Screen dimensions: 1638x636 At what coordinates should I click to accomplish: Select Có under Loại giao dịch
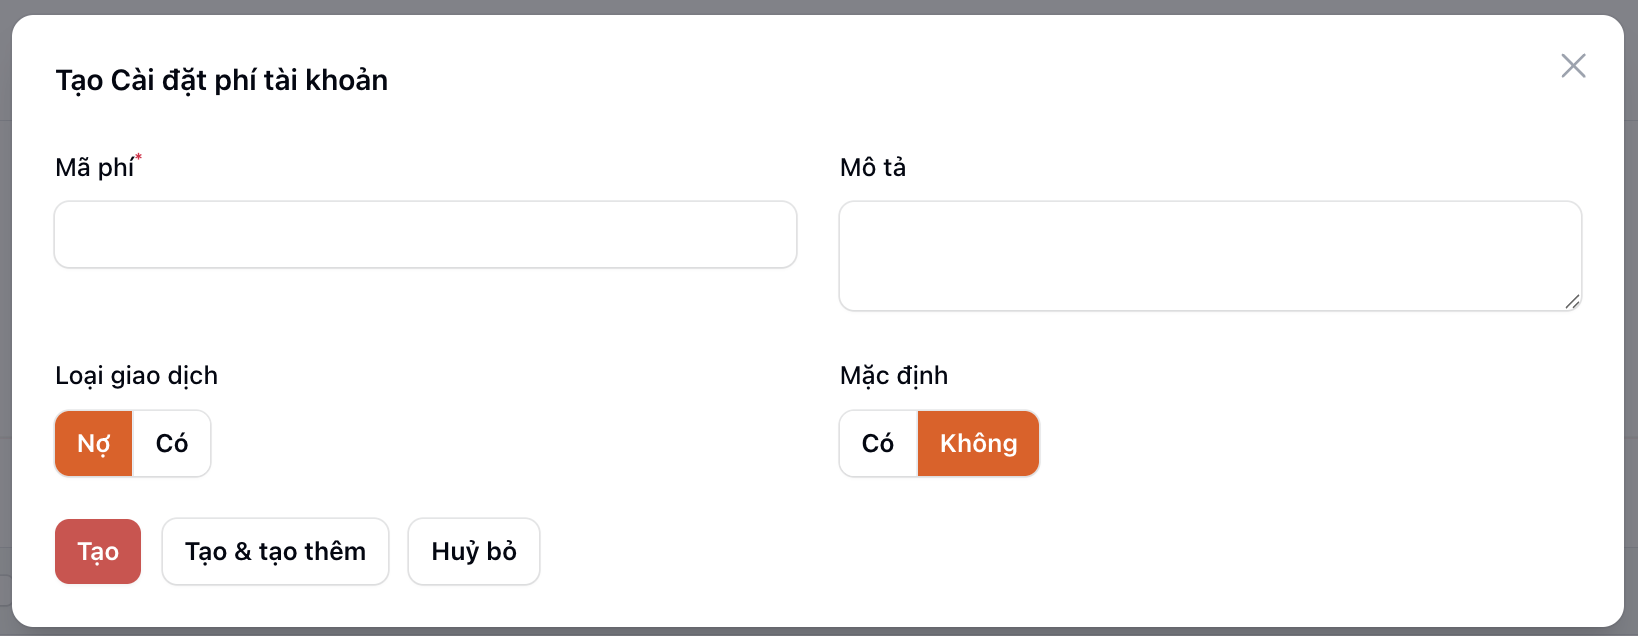point(172,444)
